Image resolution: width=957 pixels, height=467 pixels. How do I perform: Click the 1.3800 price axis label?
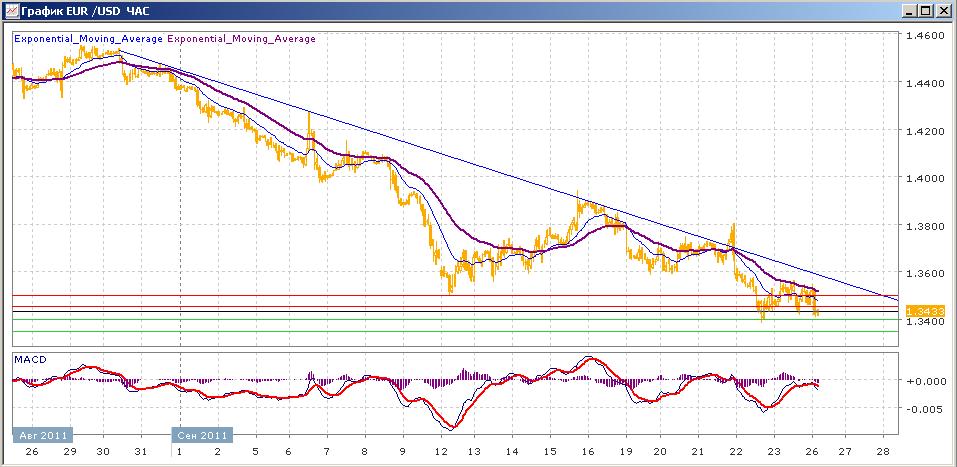point(923,226)
